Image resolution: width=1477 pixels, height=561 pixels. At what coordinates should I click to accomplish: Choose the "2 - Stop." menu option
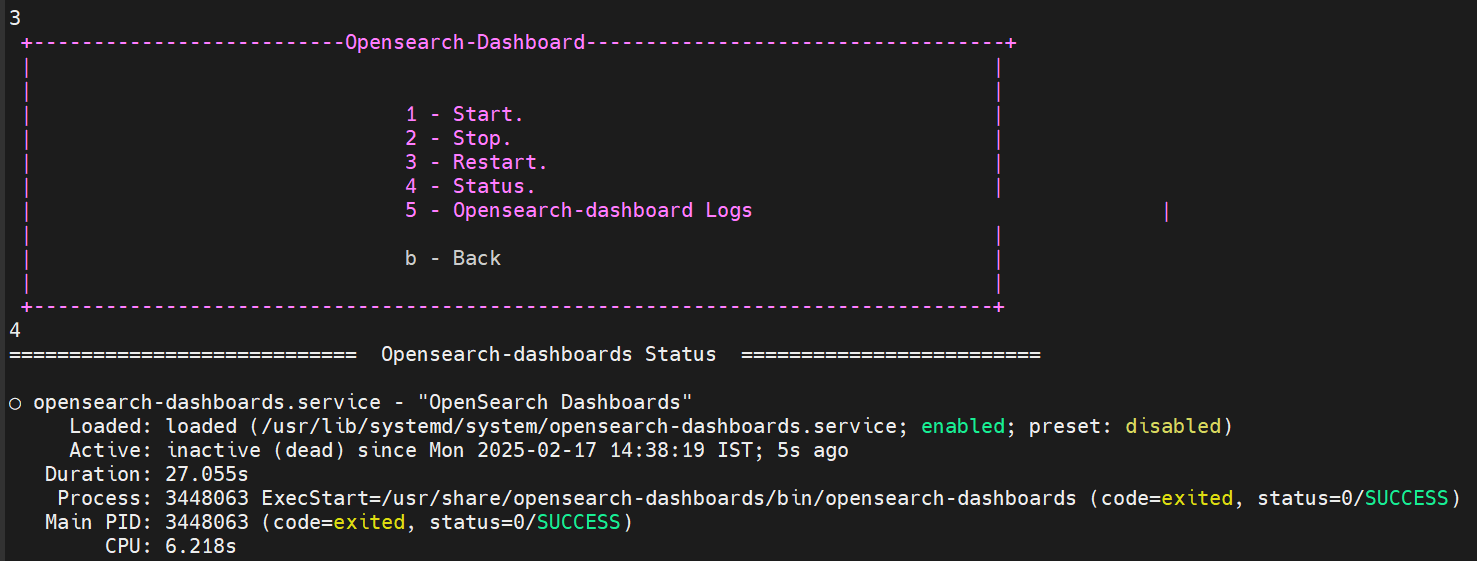pyautogui.click(x=458, y=138)
